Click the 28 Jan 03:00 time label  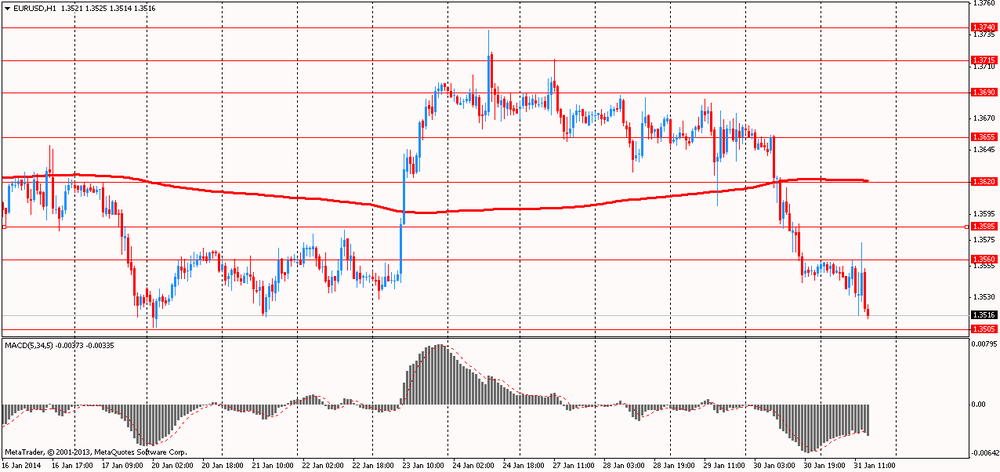(626, 466)
